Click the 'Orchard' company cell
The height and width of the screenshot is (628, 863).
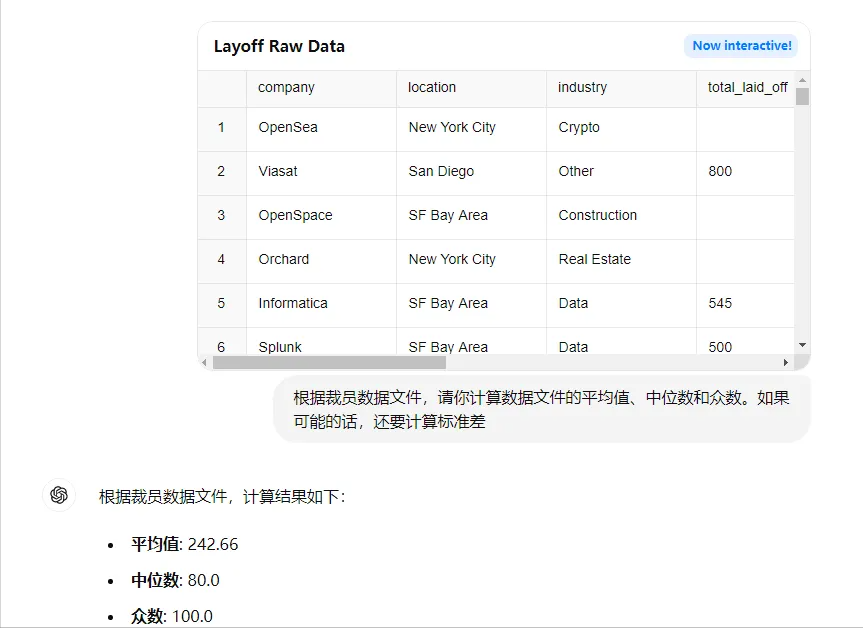[321, 260]
